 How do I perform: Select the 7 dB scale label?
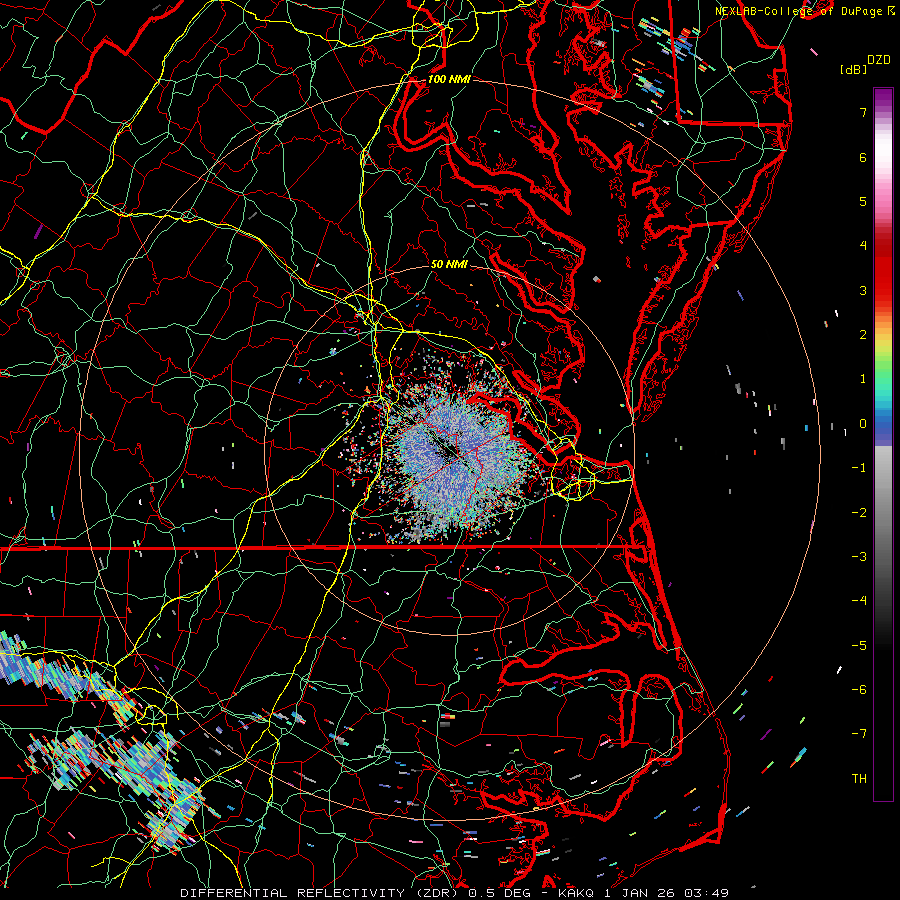click(863, 112)
